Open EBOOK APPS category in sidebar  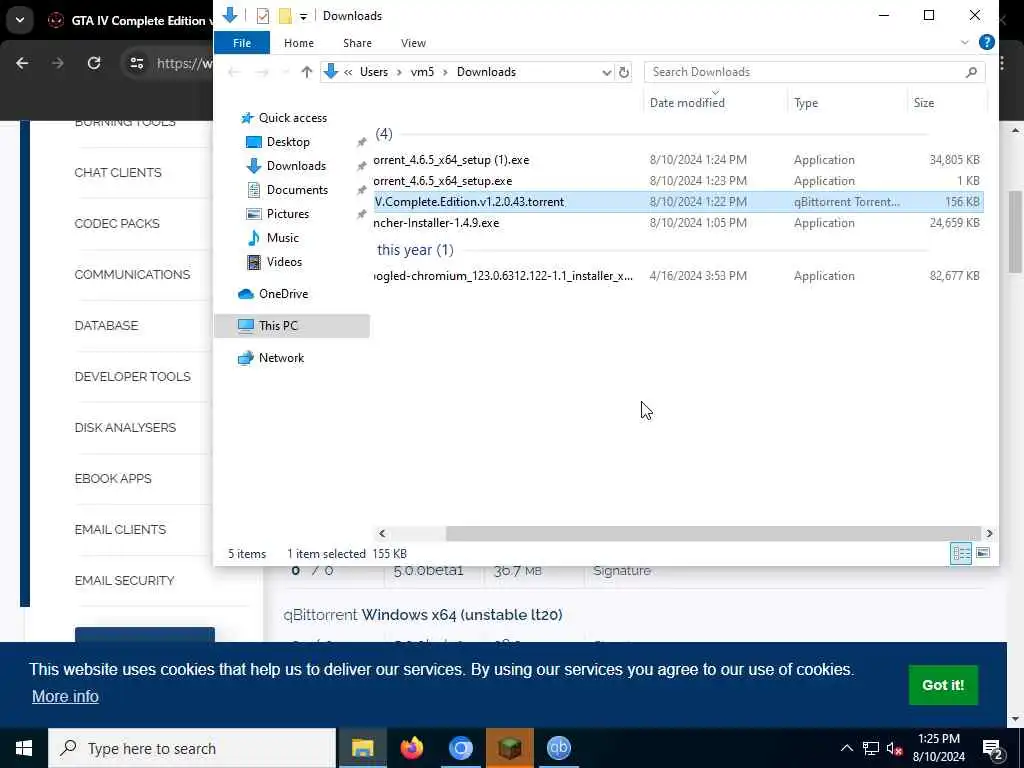(x=112, y=478)
